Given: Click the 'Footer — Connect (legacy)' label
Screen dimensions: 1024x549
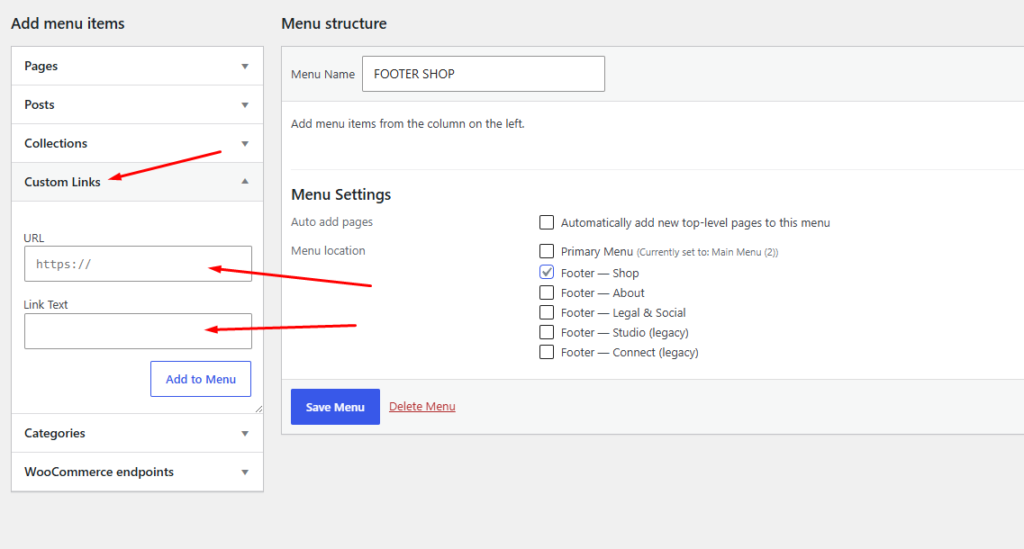Looking at the screenshot, I should click(630, 353).
